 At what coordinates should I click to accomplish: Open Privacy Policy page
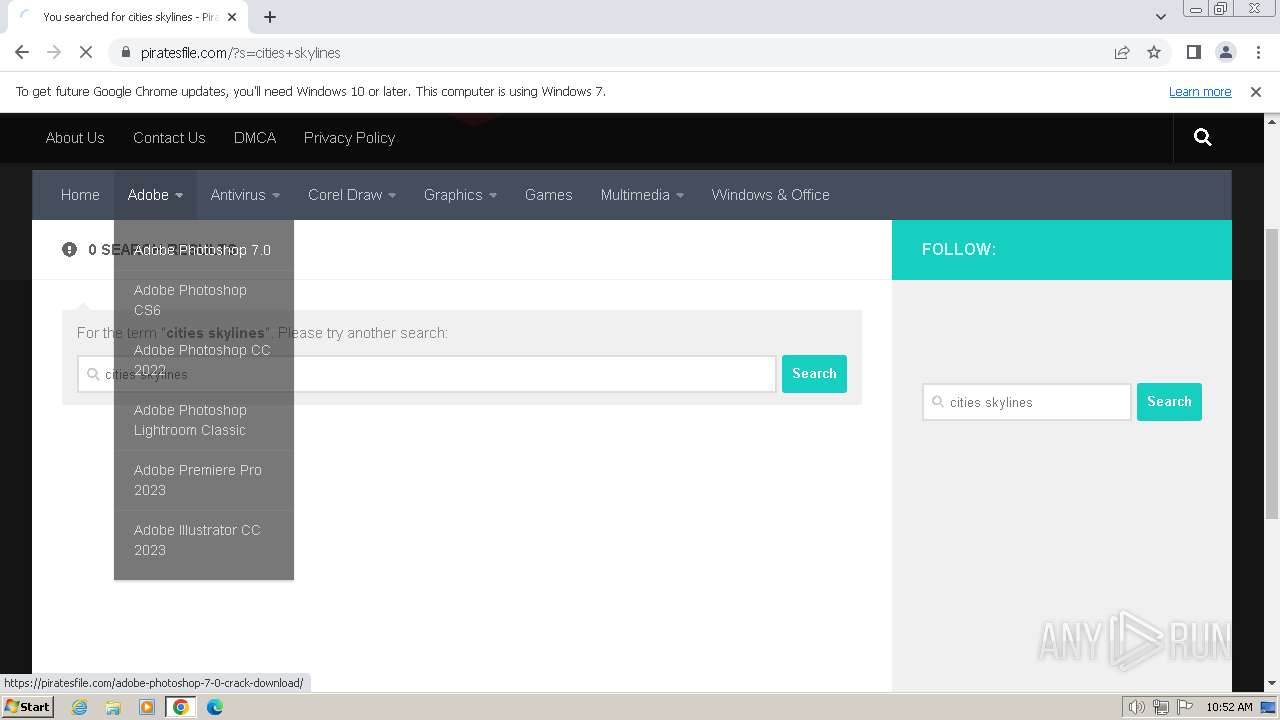(x=349, y=138)
